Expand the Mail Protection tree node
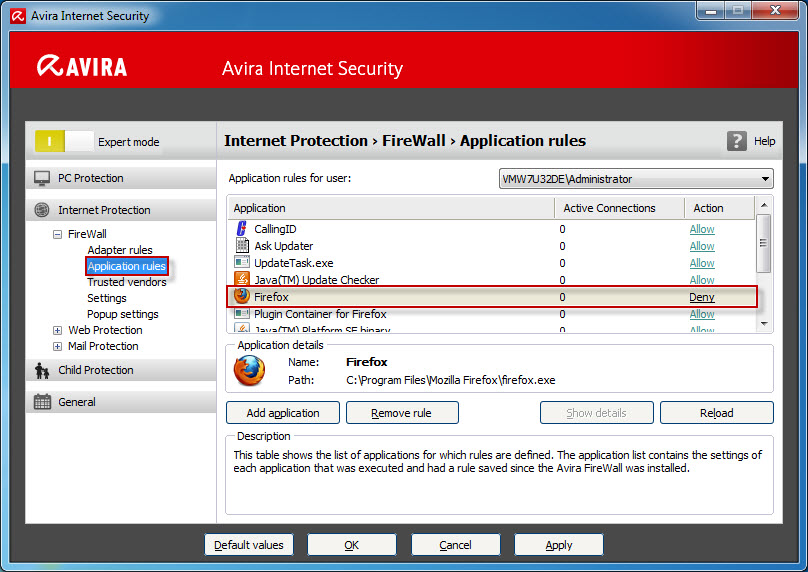 click(57, 346)
